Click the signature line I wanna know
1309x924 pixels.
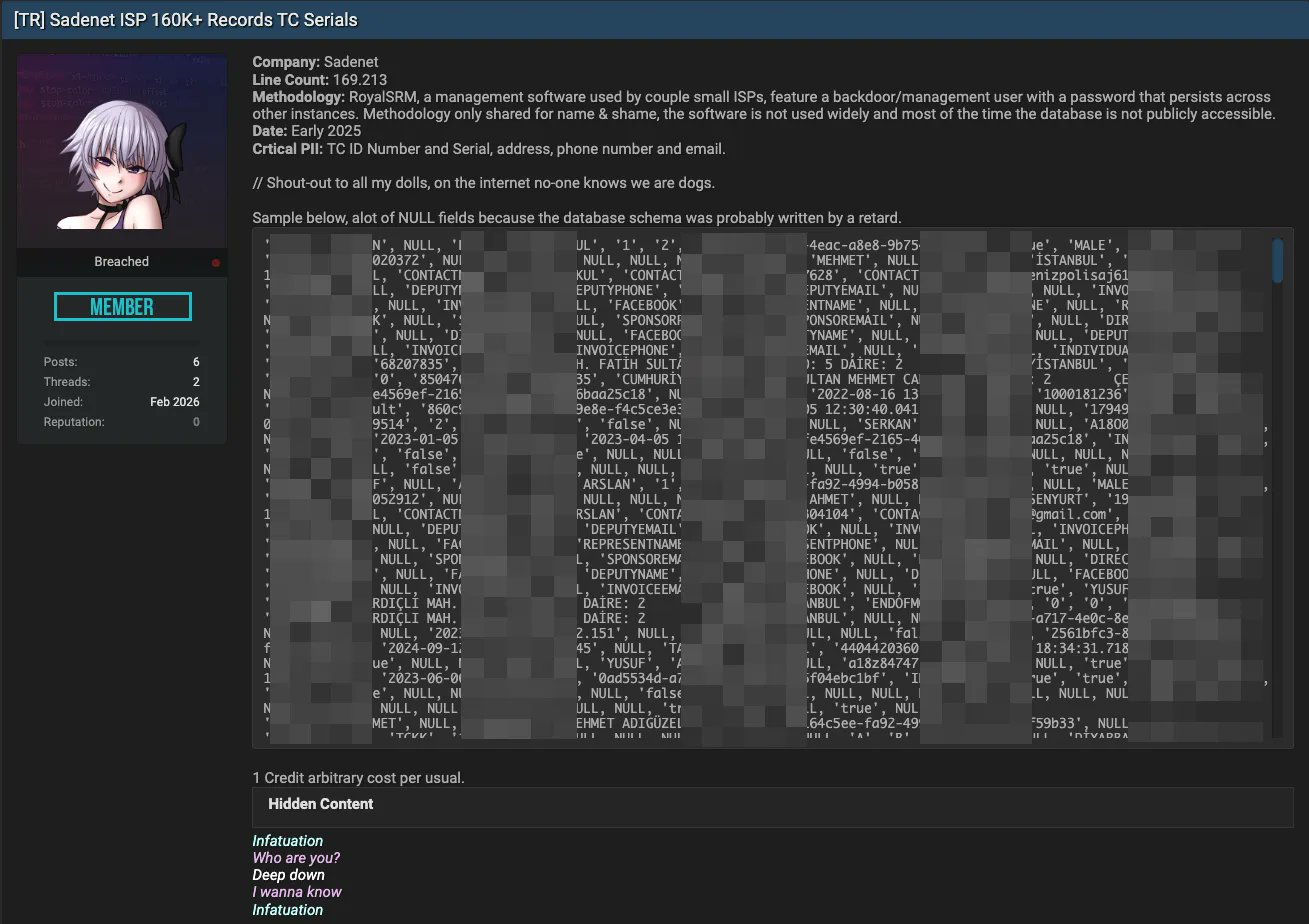pos(297,892)
